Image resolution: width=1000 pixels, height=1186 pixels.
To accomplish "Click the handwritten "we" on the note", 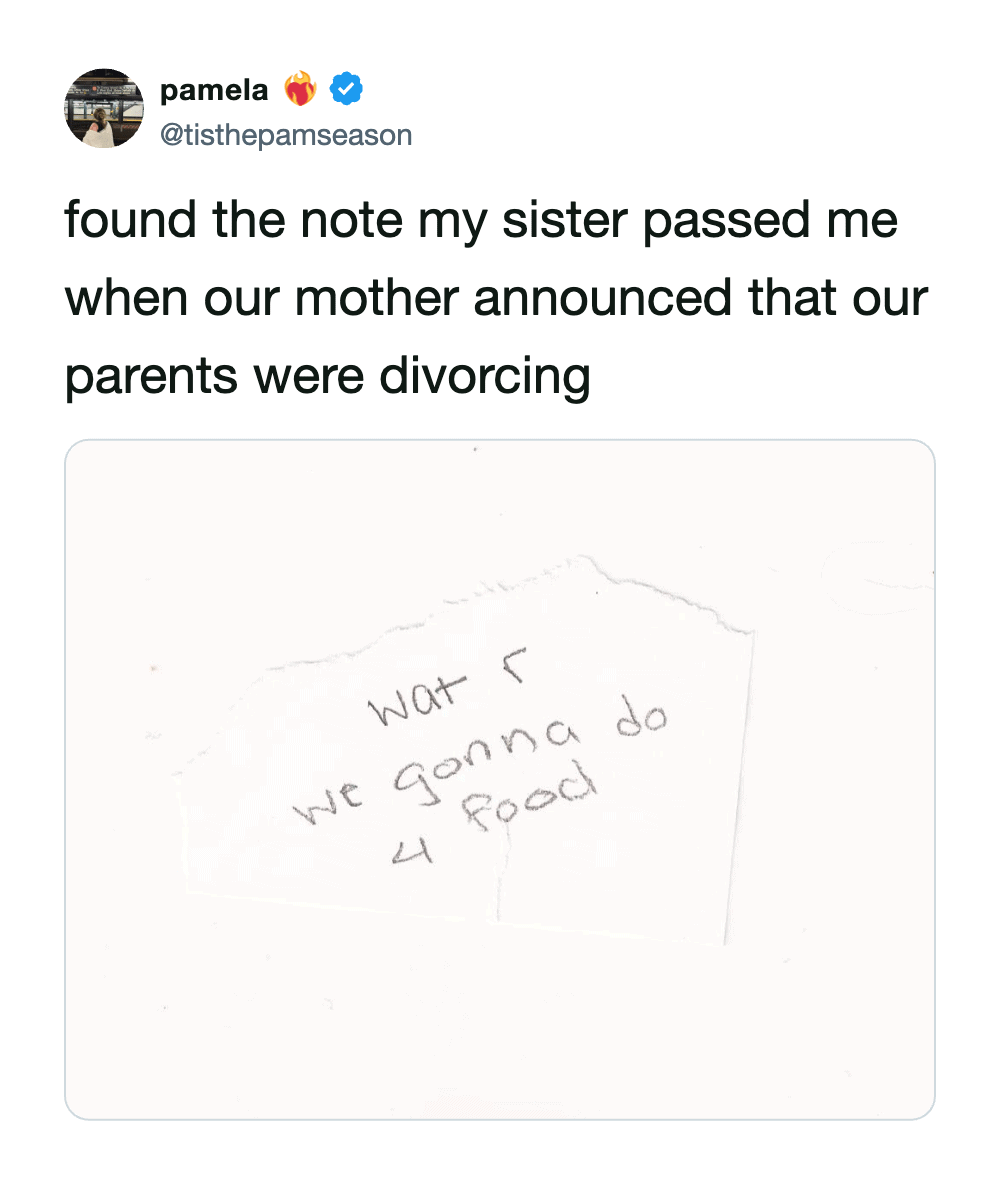I will click(x=329, y=808).
